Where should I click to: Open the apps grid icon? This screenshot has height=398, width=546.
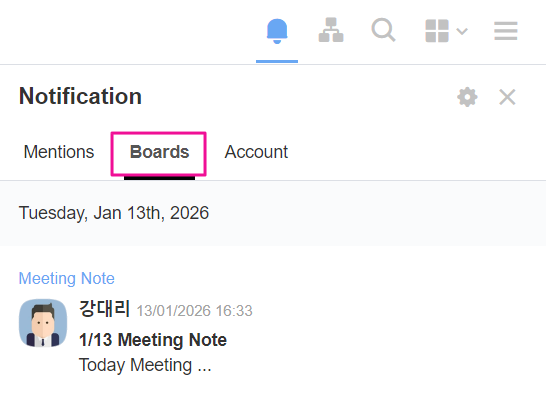437,31
